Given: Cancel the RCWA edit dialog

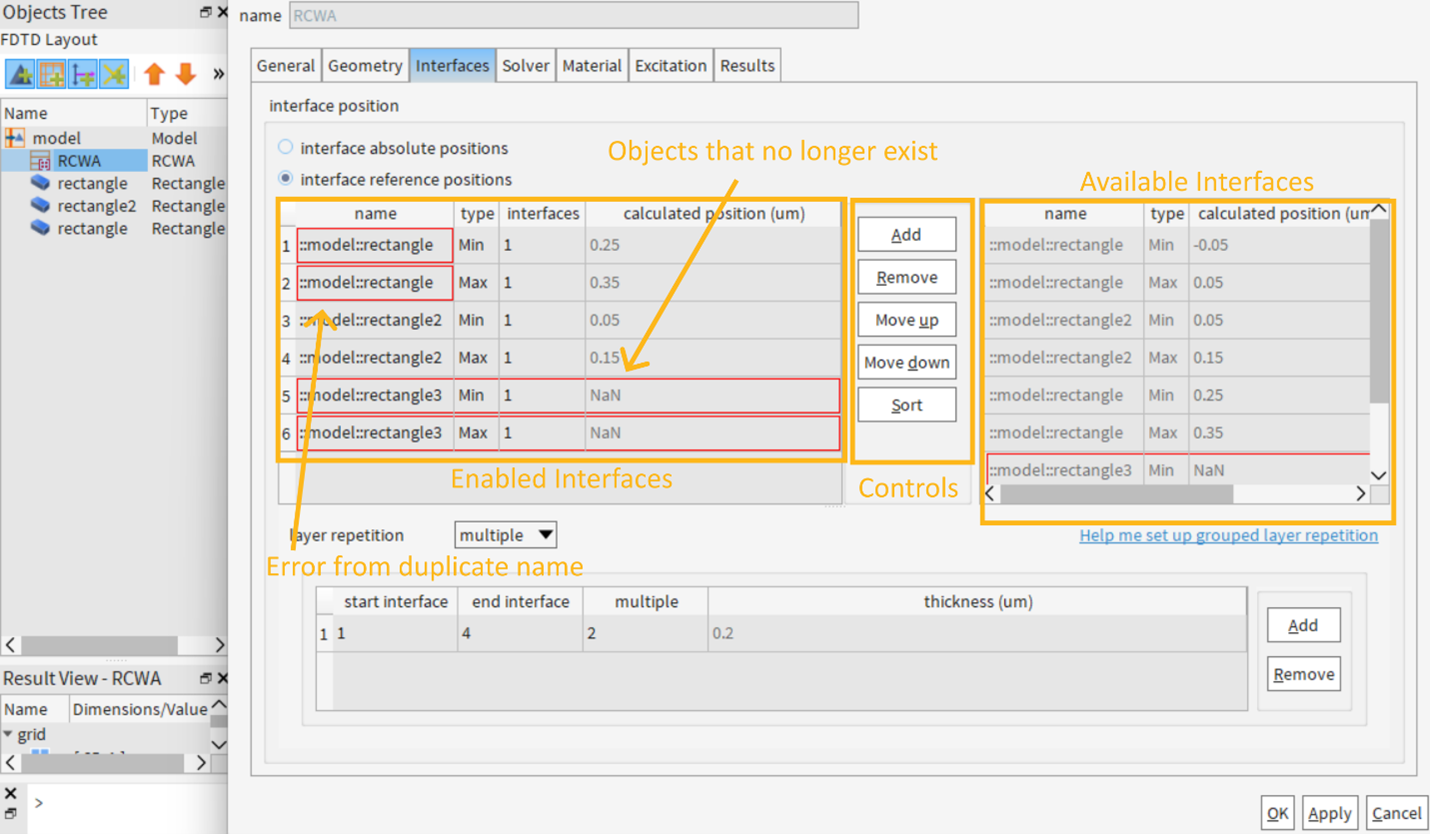Looking at the screenshot, I should [1396, 813].
